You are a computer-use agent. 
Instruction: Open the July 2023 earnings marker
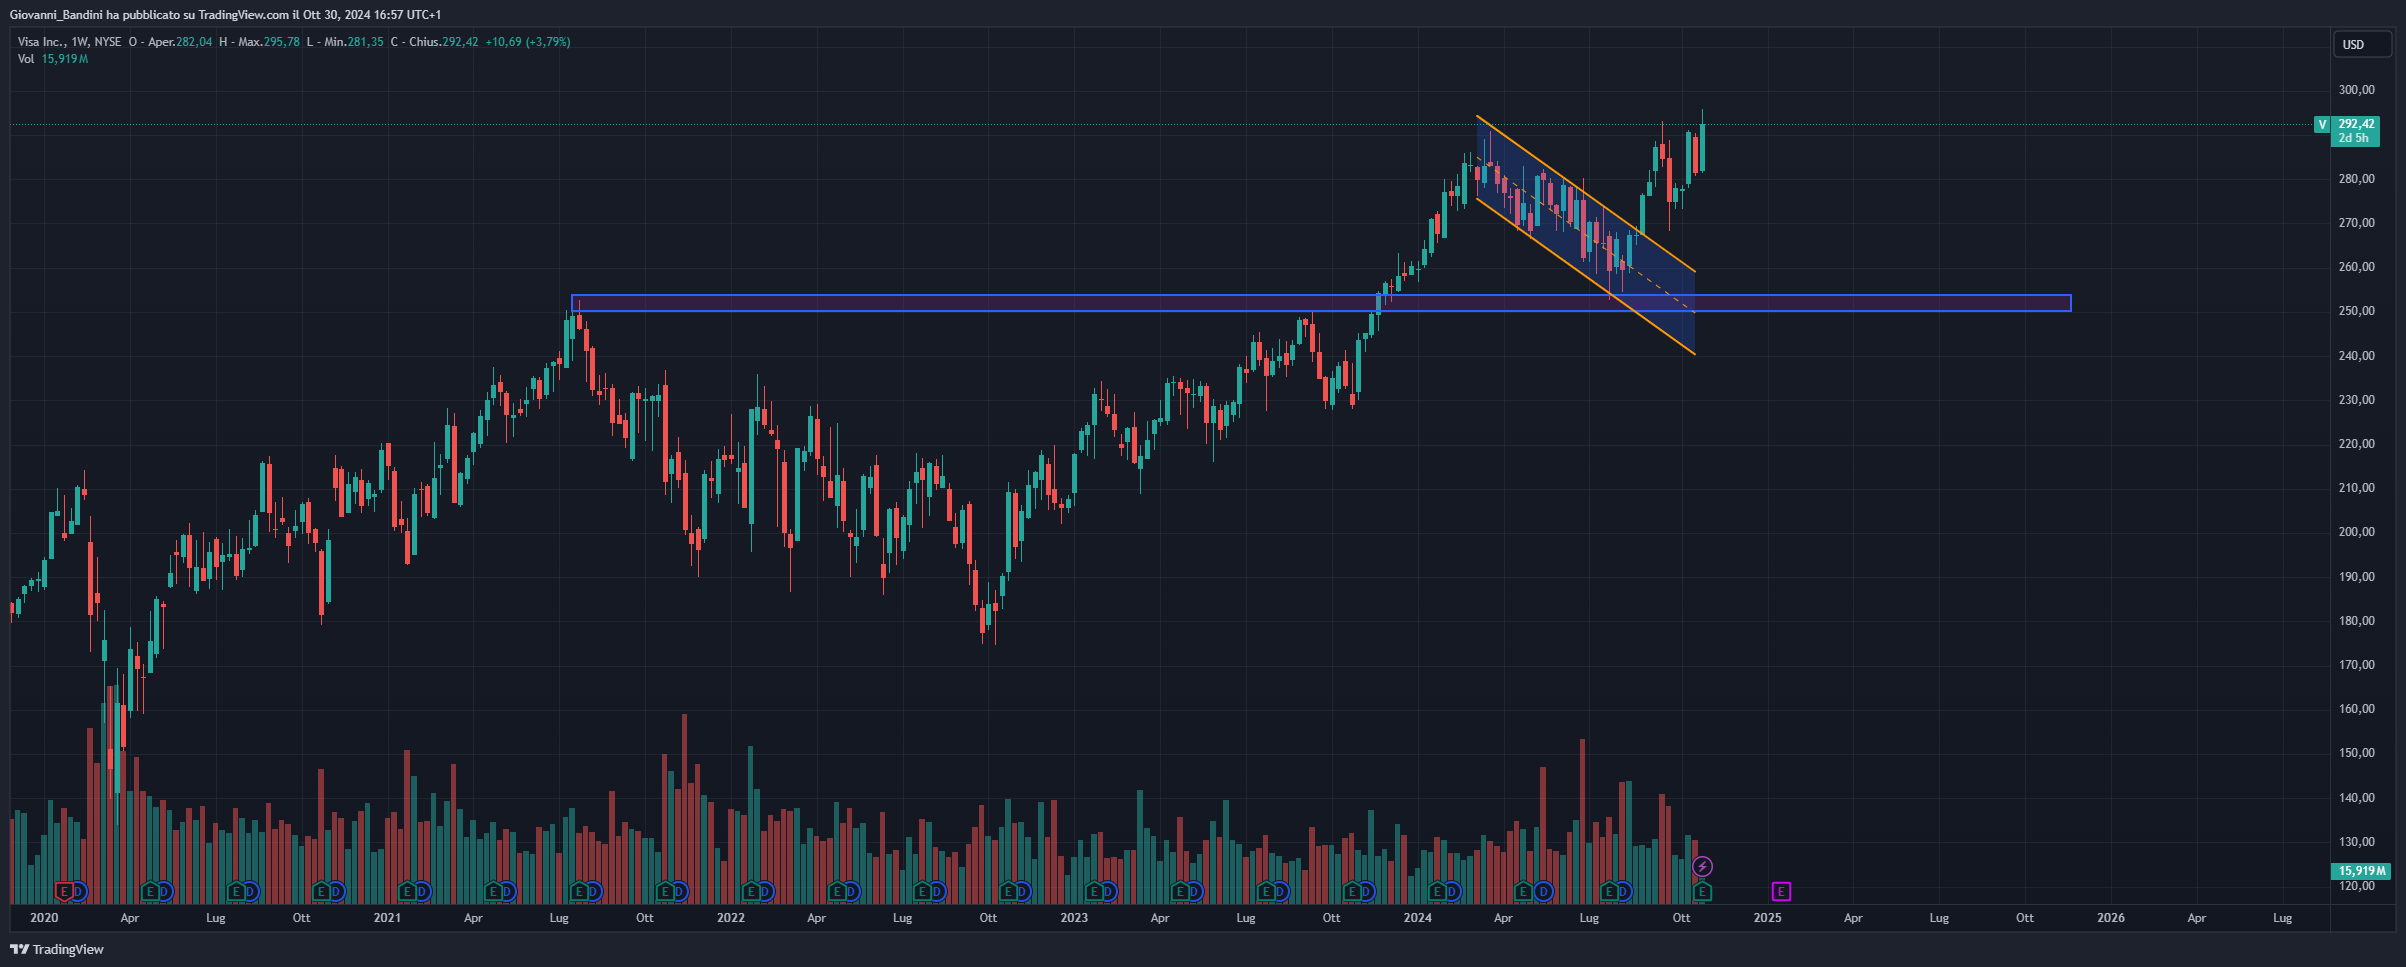coord(1266,891)
